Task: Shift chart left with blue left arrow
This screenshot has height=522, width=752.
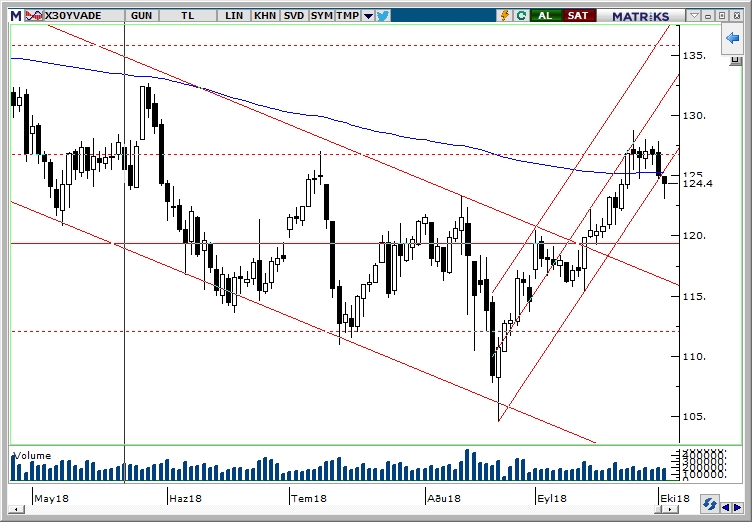Action: pyautogui.click(x=726, y=507)
